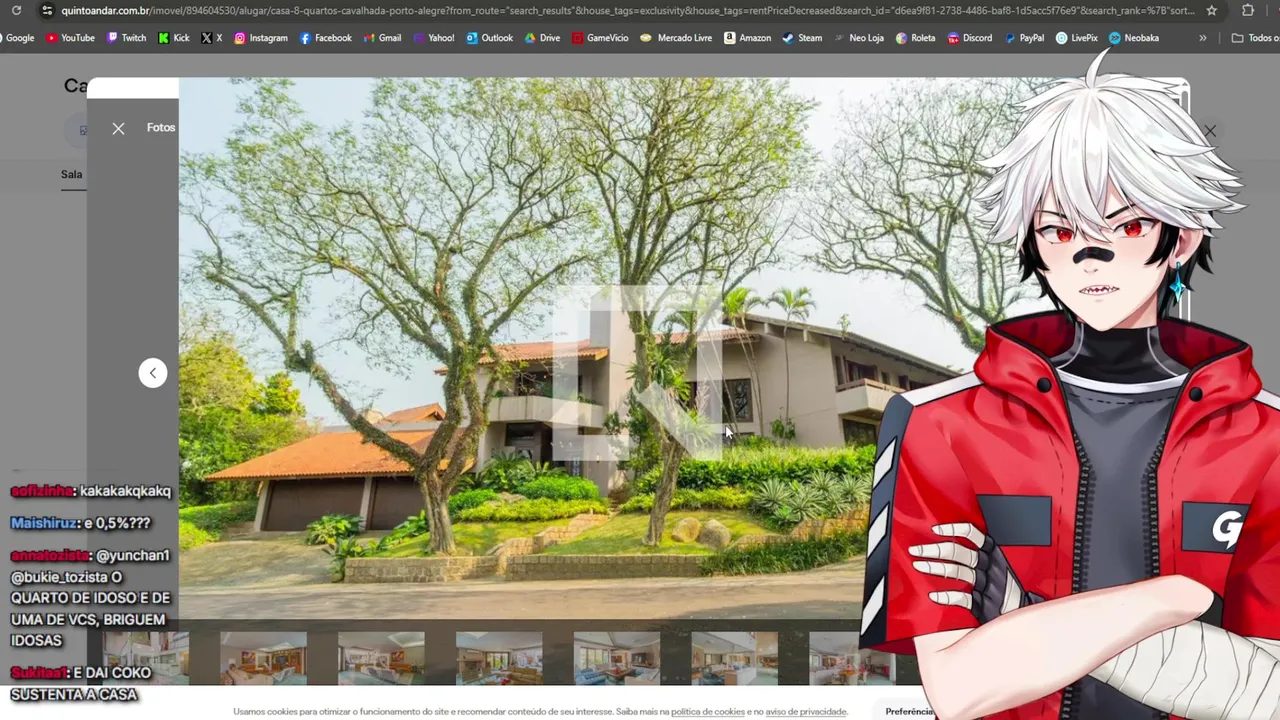Click the cookie Preferências button
1280x720 pixels.
click(x=908, y=712)
